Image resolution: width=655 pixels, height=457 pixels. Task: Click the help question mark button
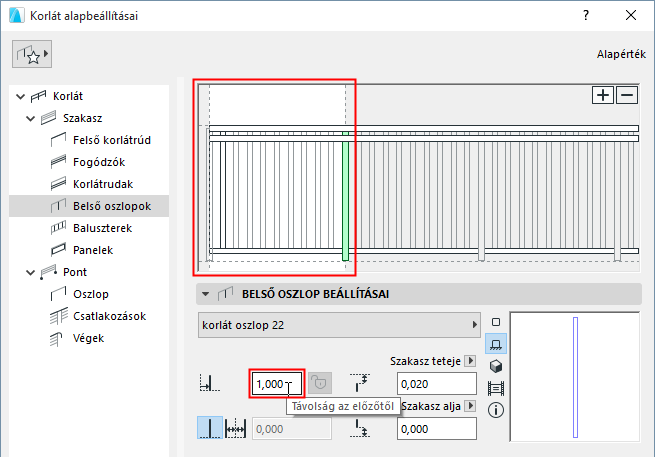pos(586,15)
